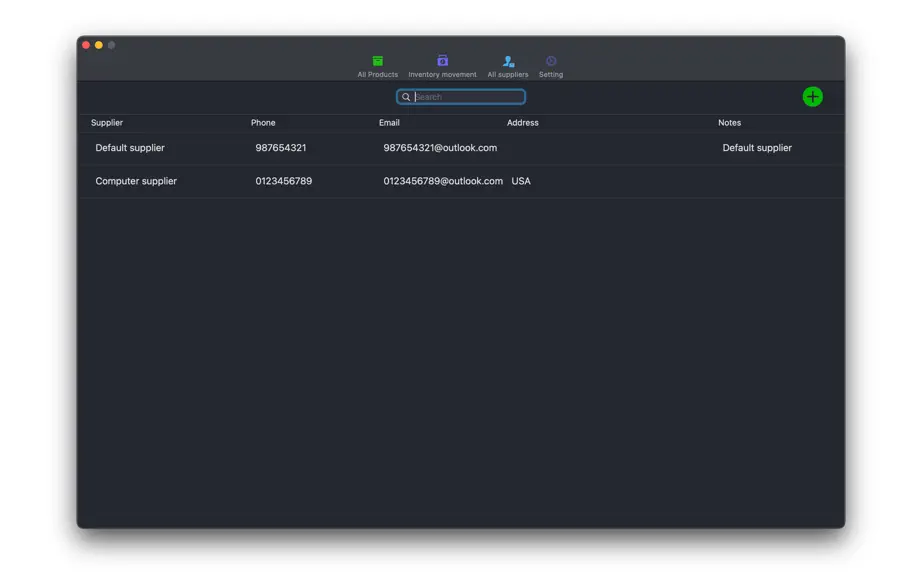Sort by the Phone column header
The height and width of the screenshot is (576, 922).
pos(263,123)
